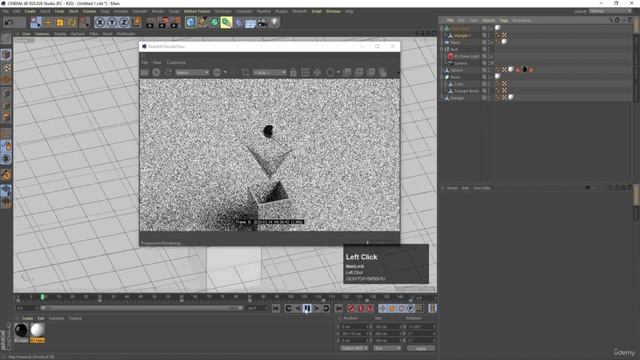Select Texture mode checker sphere icon in left sidebar
This screenshot has width=640, height=360.
[6, 68]
